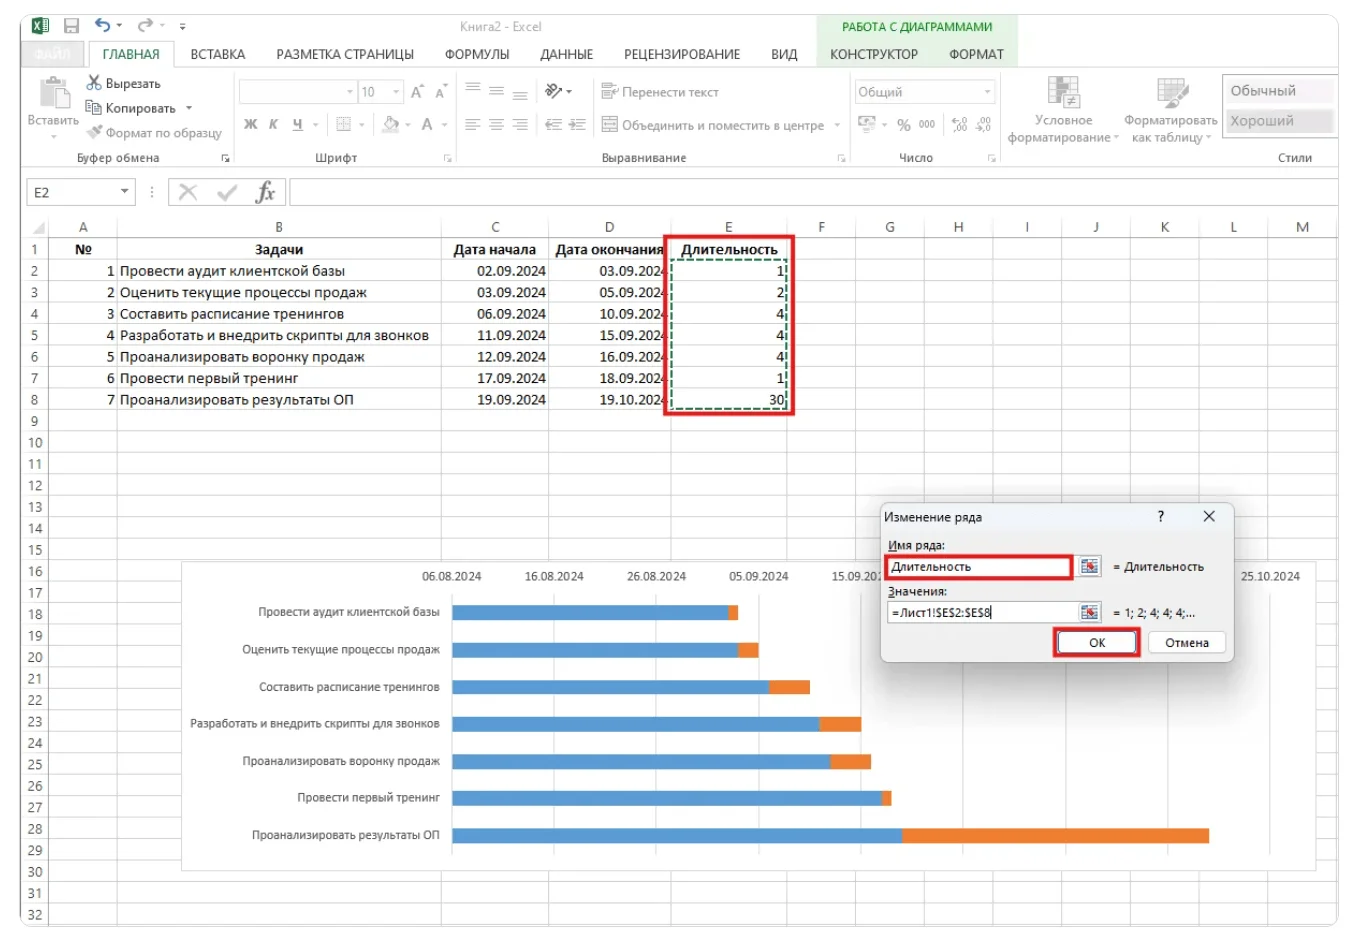
Task: Click the Перенести текст wrap text icon
Action: (x=609, y=92)
